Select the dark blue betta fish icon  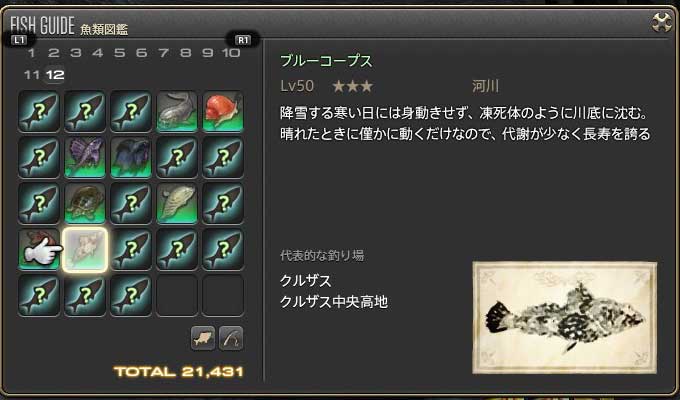click(131, 157)
